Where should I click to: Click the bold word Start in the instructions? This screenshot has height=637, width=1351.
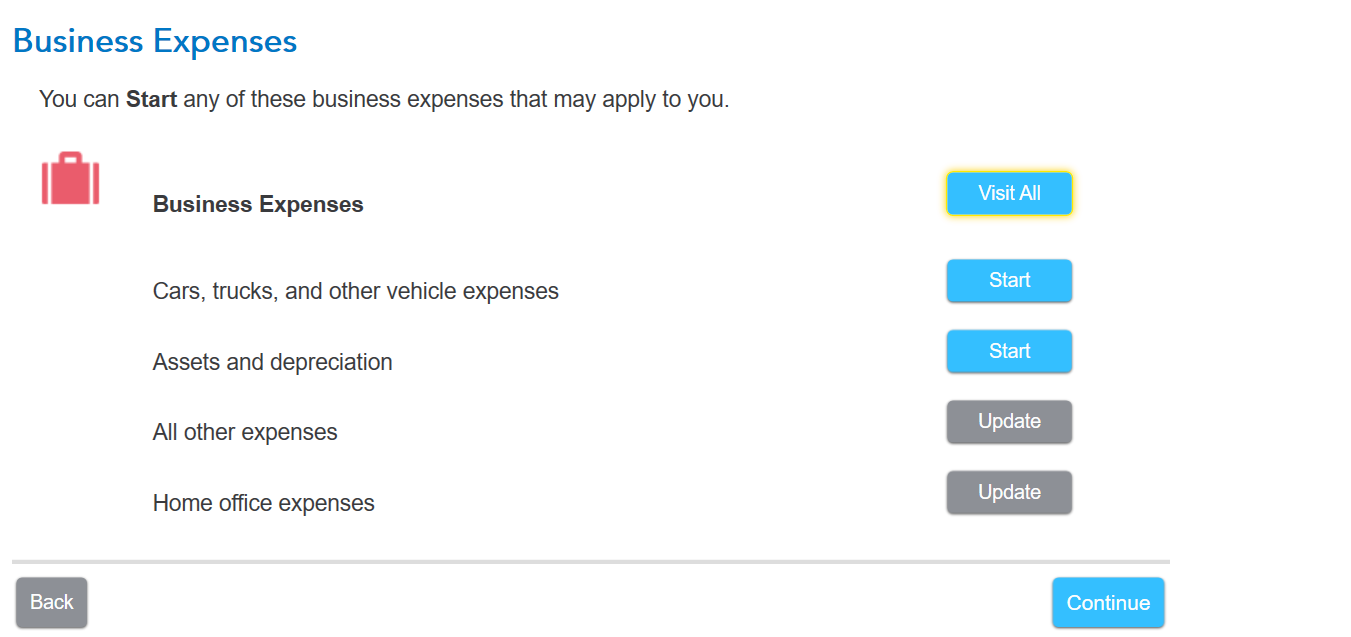(x=151, y=100)
